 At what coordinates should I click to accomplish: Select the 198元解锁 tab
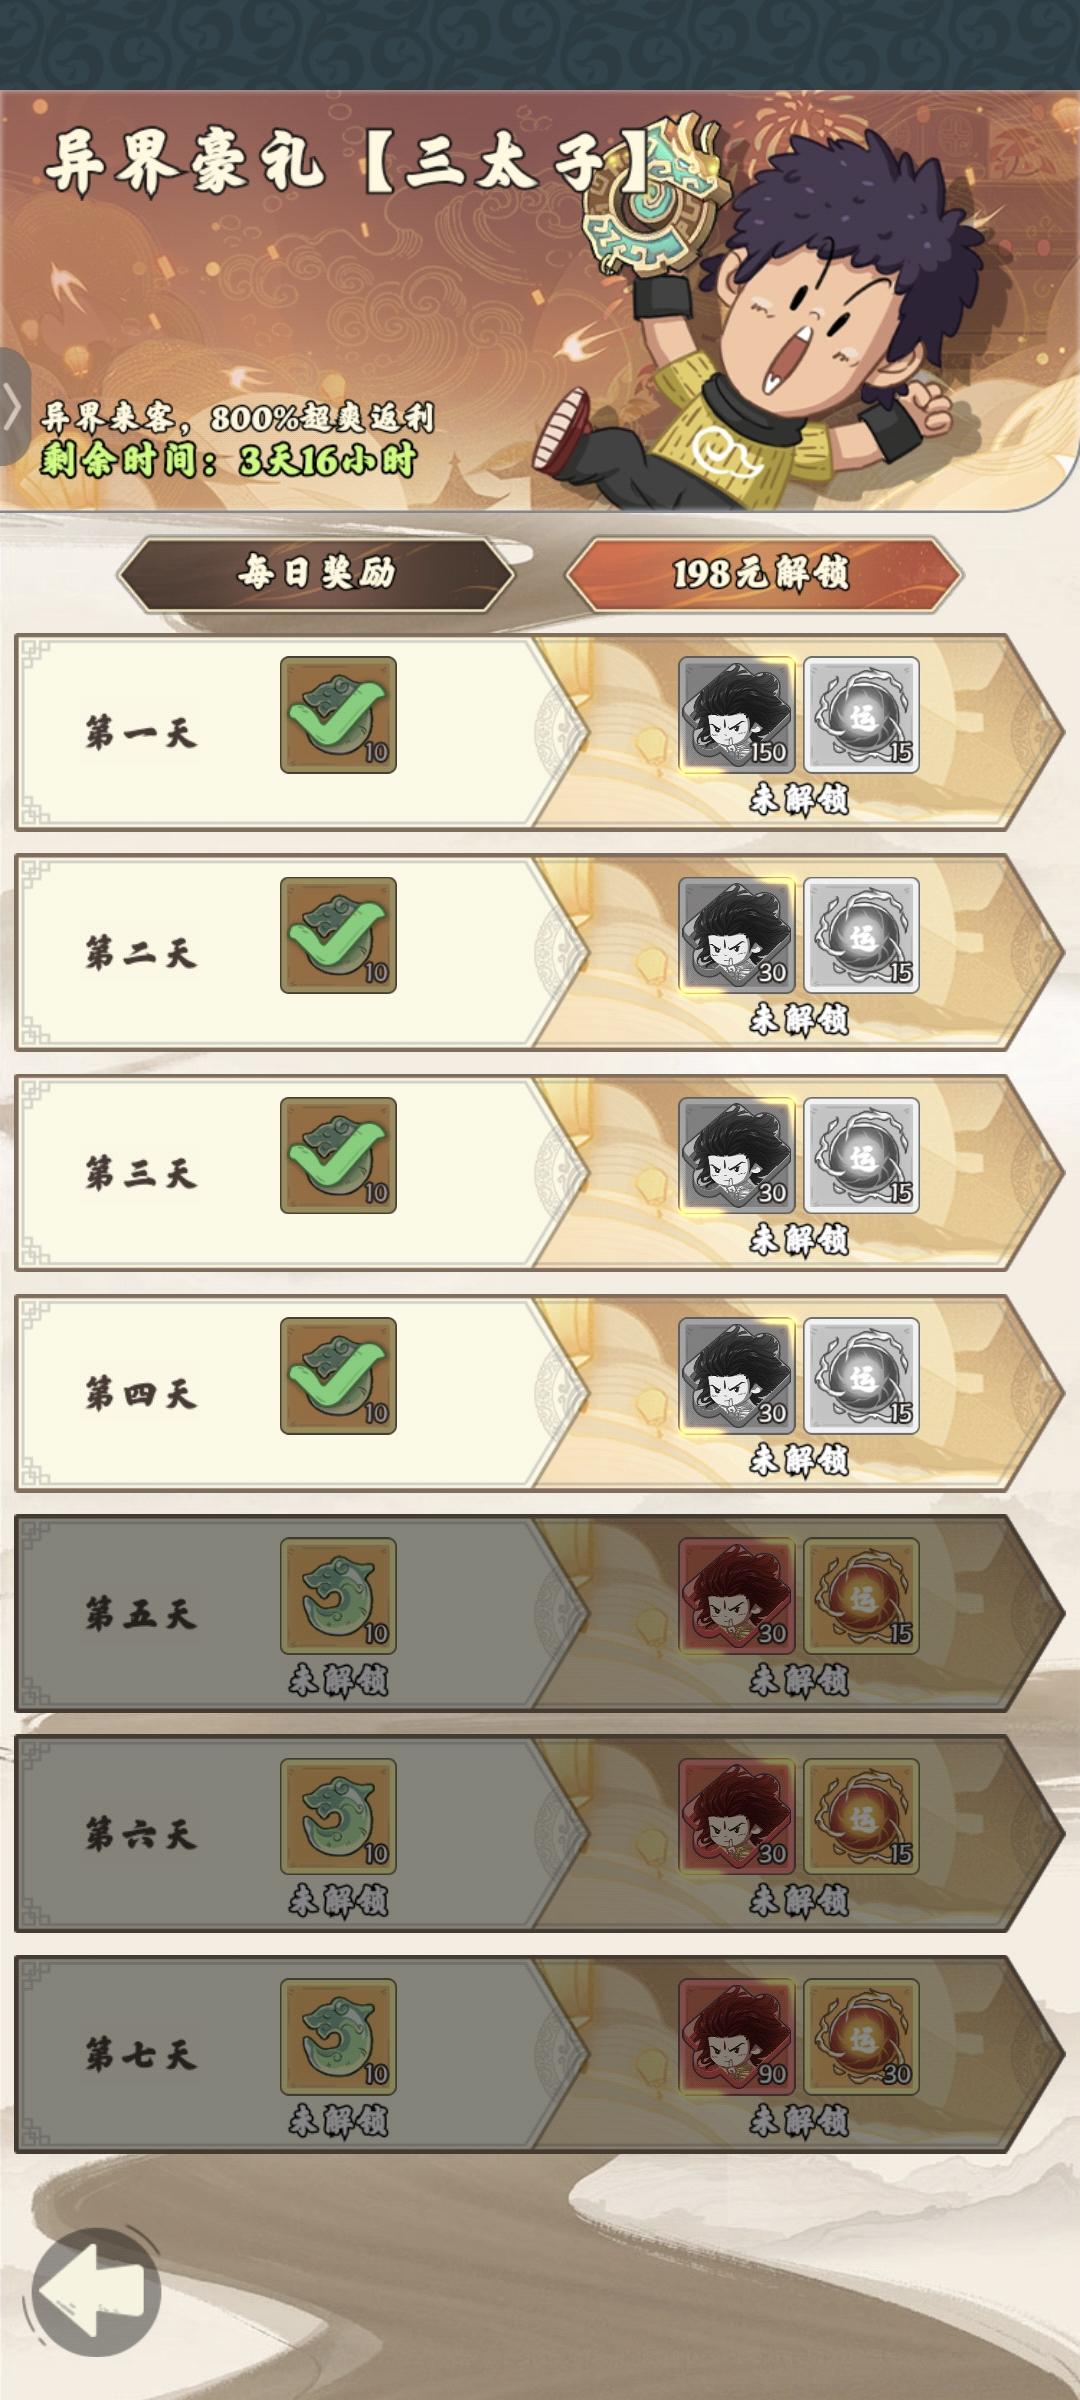pos(763,573)
